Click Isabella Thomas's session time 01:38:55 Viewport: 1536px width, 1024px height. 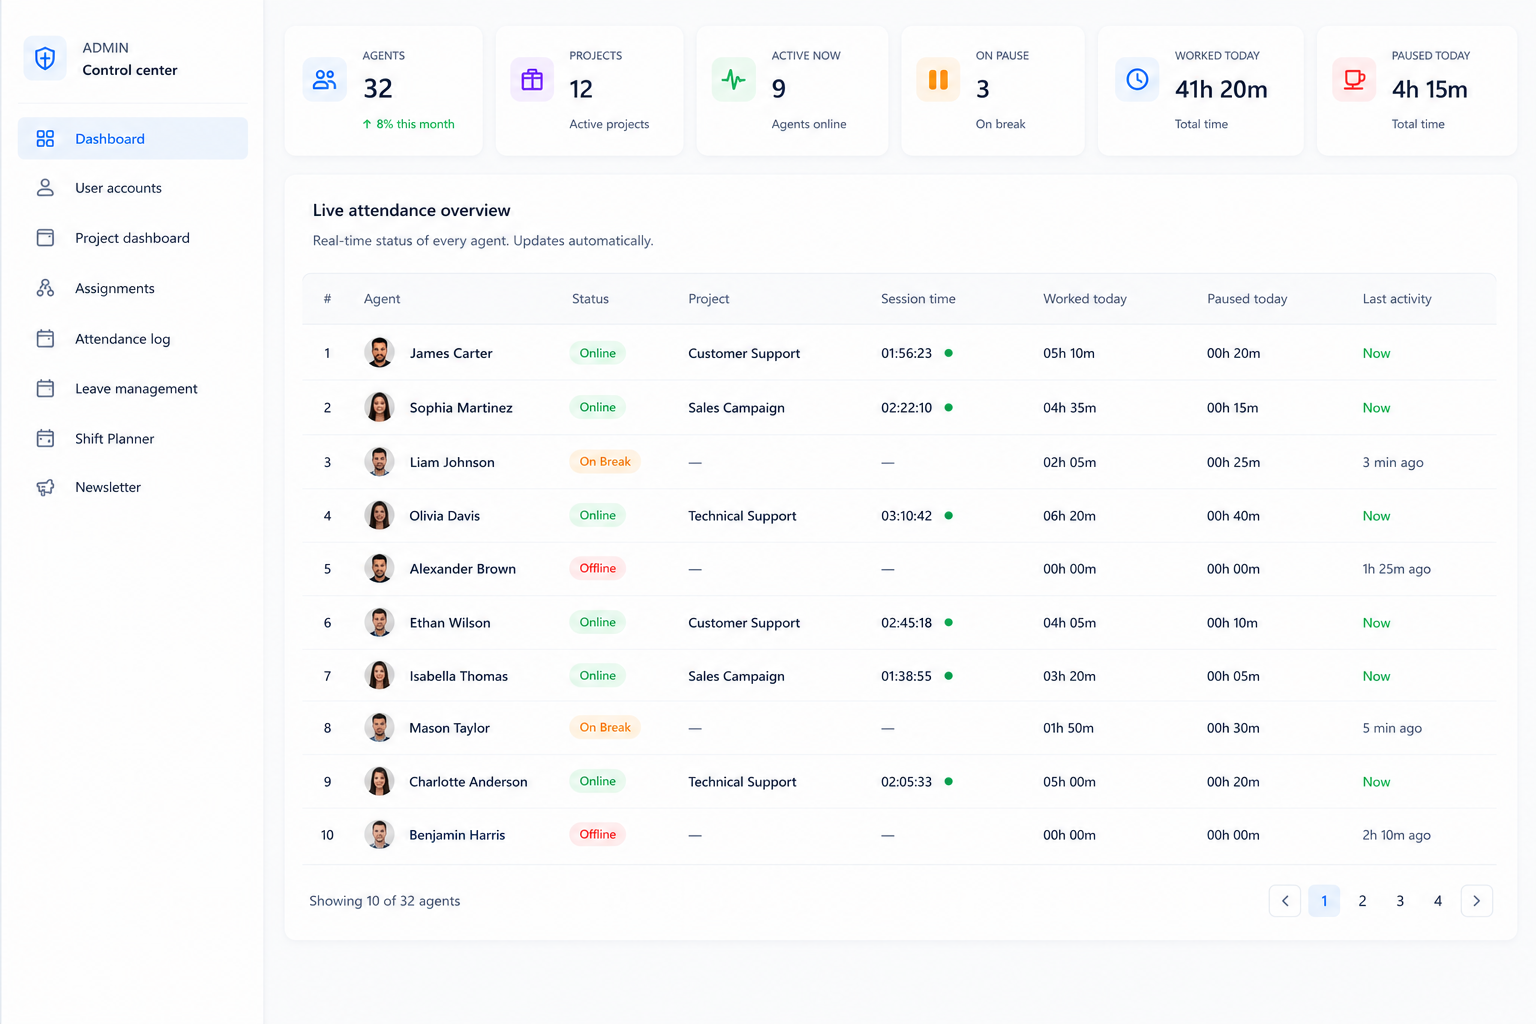tap(906, 676)
